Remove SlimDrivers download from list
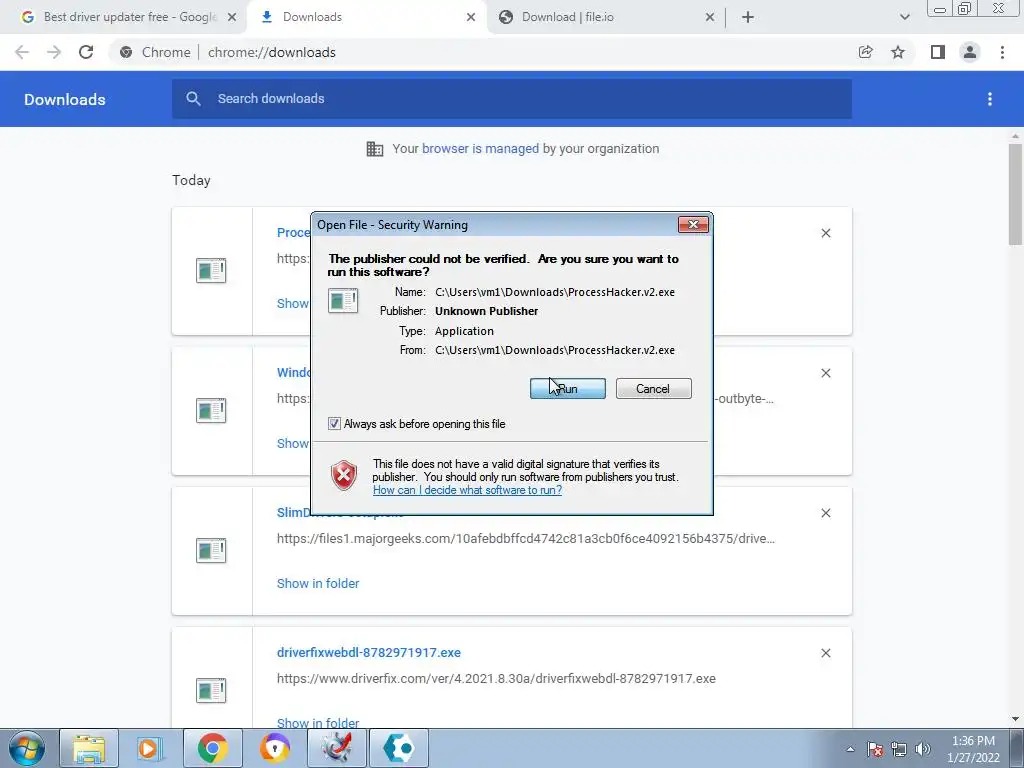 click(825, 513)
